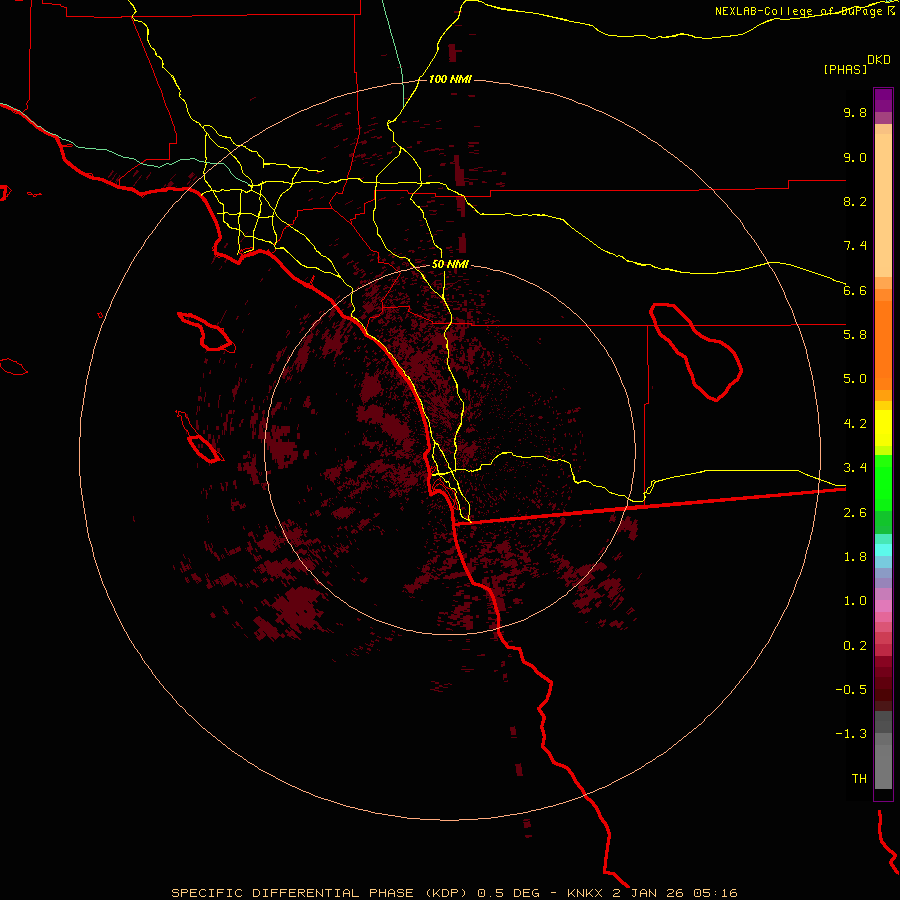
Task: Click the yellow segment of color bar
Action: [x=883, y=428]
